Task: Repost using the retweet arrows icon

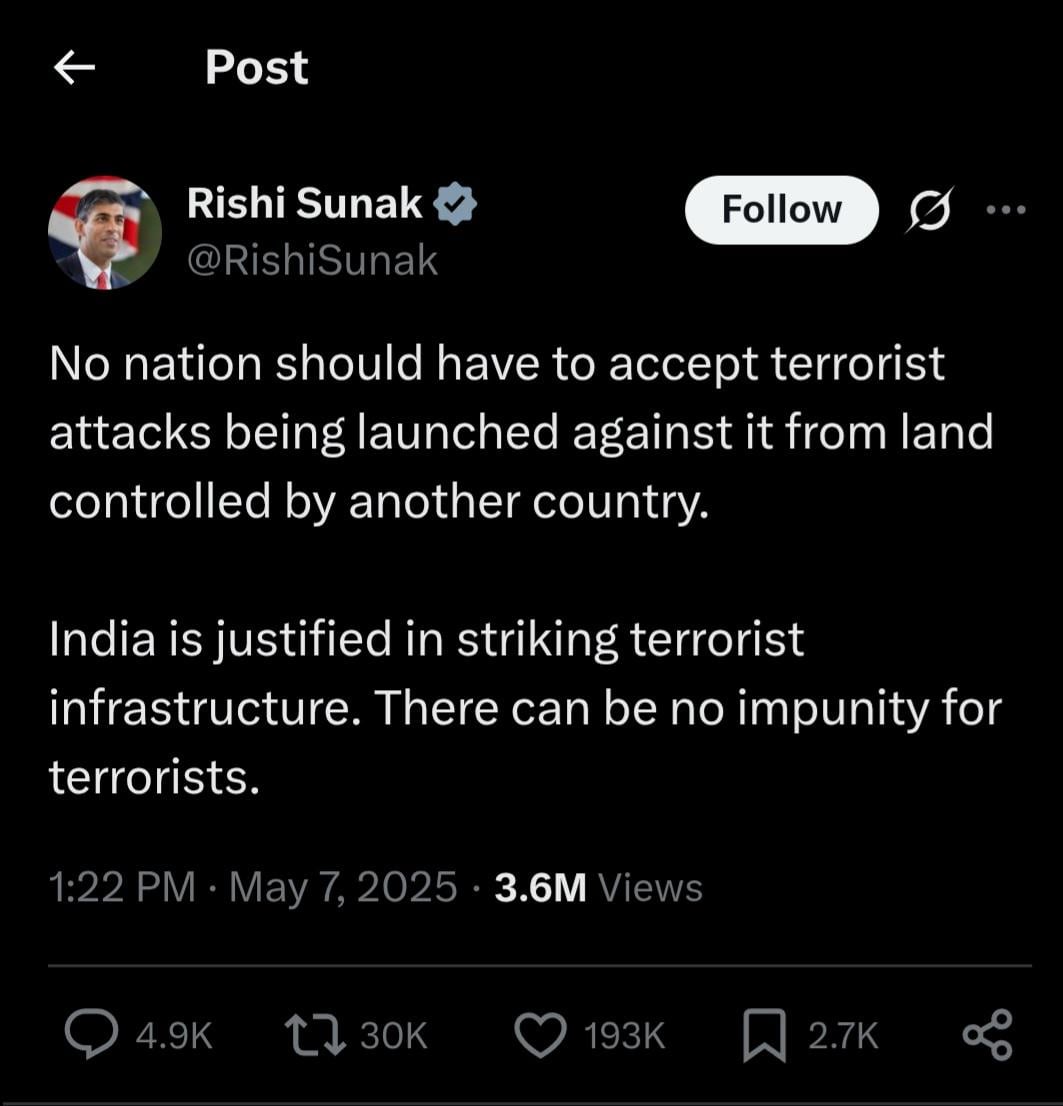Action: 315,1035
